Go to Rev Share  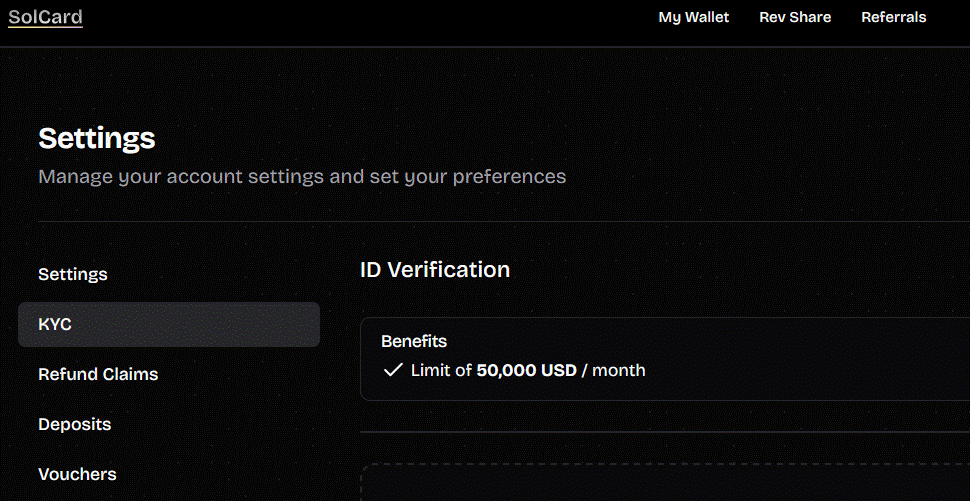[795, 17]
